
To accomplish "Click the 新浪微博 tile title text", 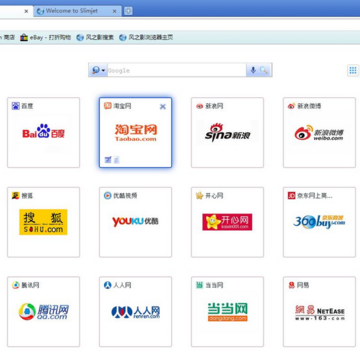I will tap(309, 106).
